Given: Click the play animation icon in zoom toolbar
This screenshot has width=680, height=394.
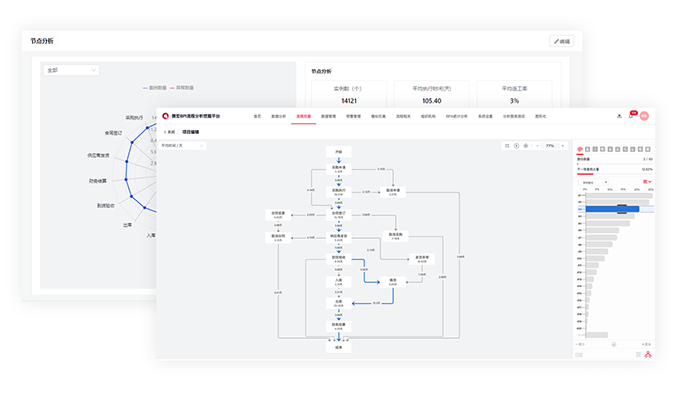Looking at the screenshot, I should 517,146.
